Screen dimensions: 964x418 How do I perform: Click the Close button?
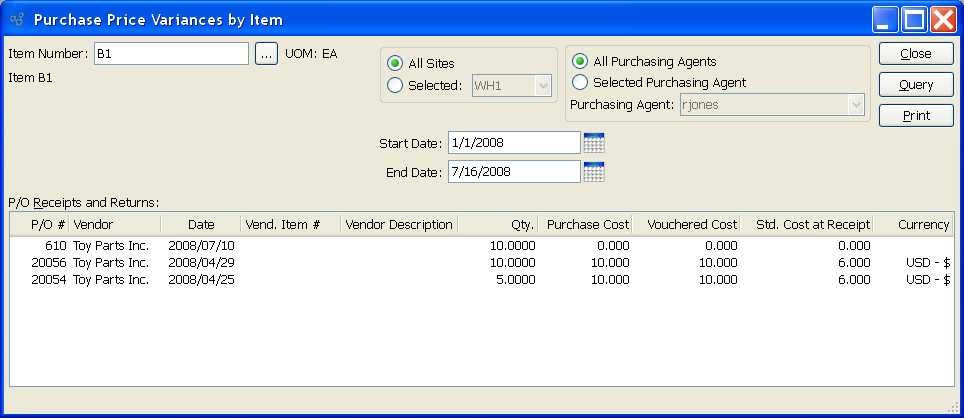pos(916,54)
